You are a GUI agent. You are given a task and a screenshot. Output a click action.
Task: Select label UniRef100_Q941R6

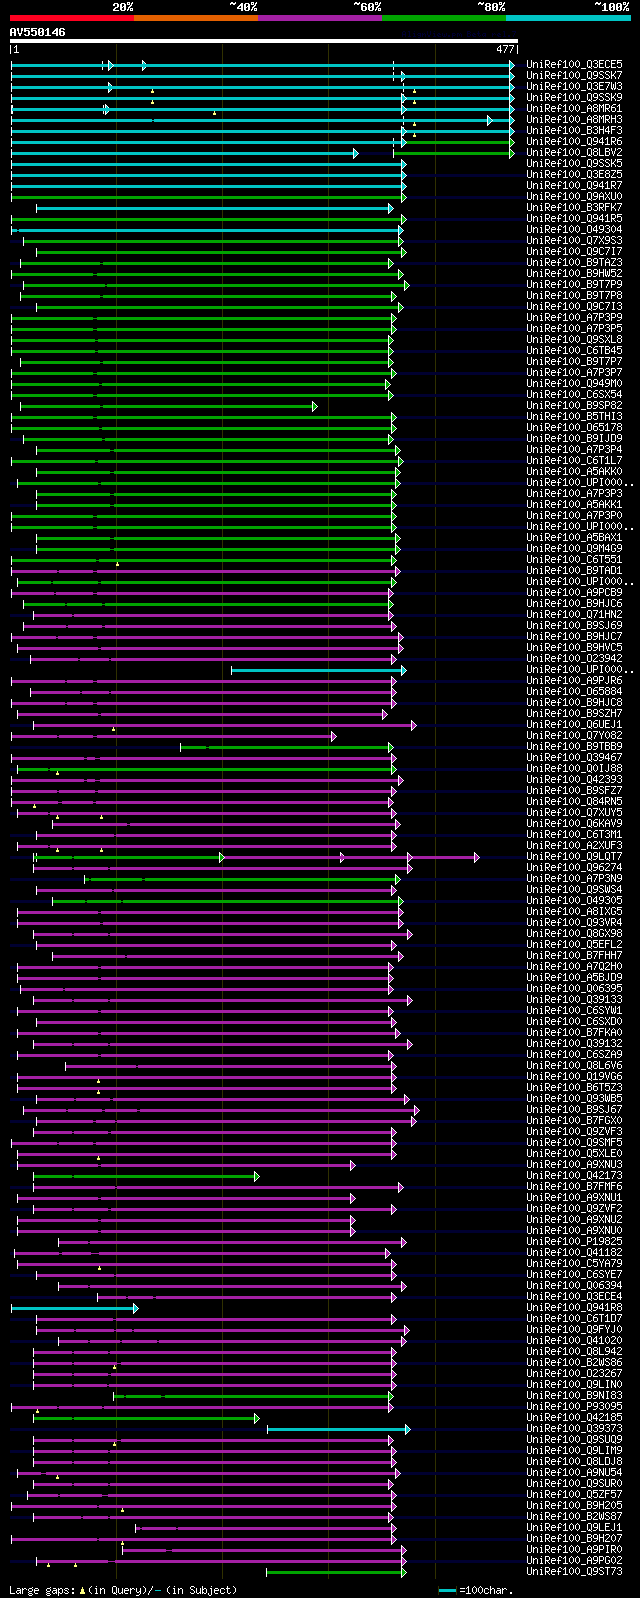574,141
